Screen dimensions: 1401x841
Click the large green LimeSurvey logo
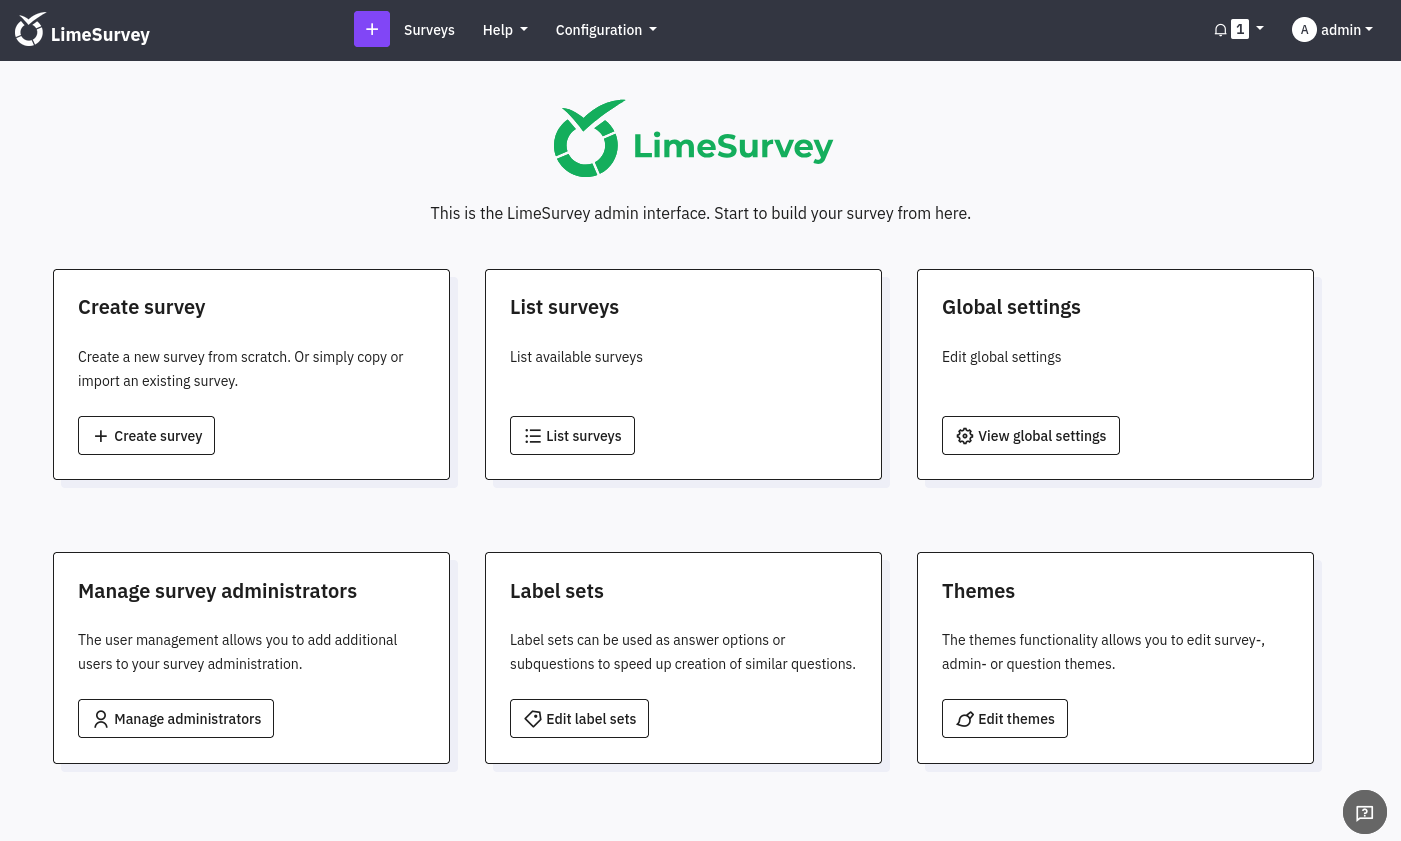693,139
